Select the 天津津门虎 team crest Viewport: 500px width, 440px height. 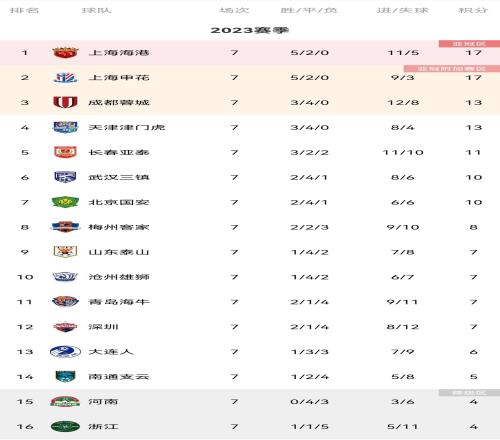click(x=65, y=127)
